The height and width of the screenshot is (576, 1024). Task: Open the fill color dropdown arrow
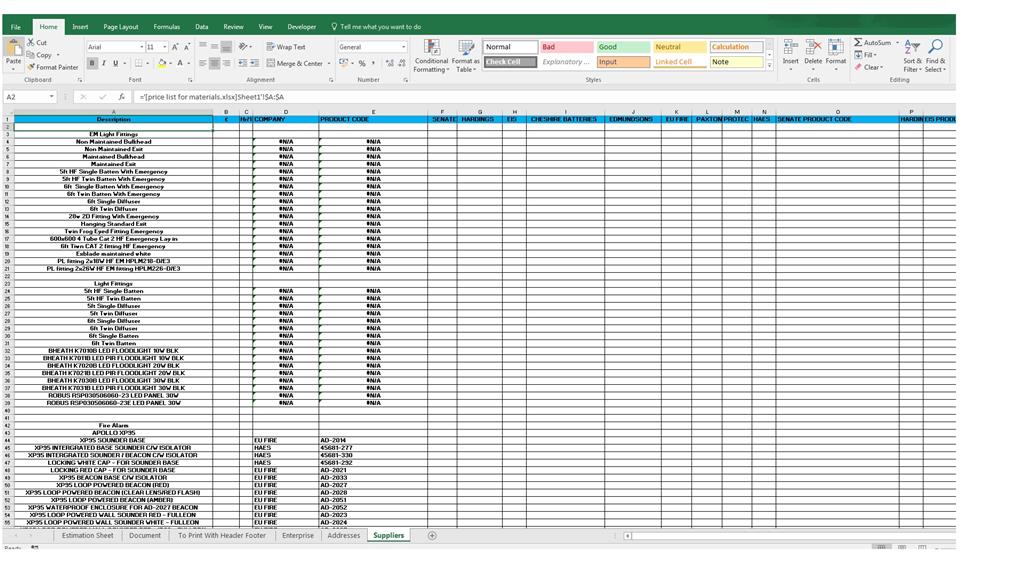pos(170,63)
